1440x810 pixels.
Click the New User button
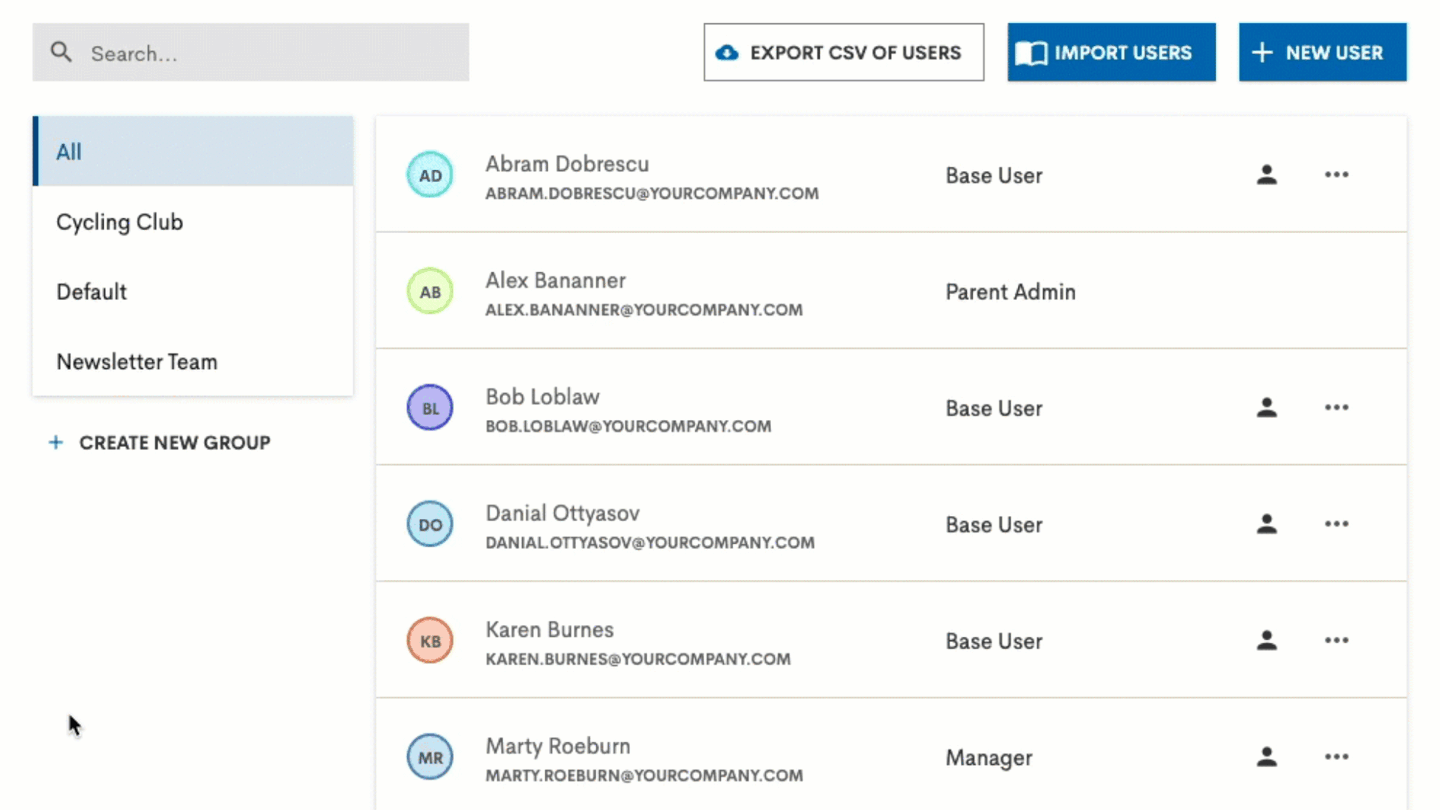pyautogui.click(x=1323, y=53)
